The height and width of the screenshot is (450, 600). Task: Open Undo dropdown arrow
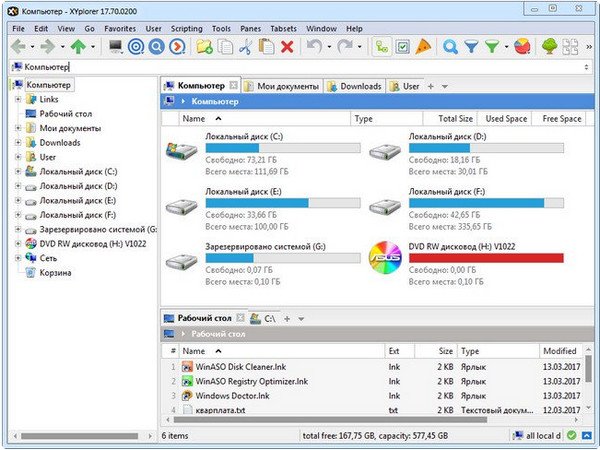(x=329, y=47)
